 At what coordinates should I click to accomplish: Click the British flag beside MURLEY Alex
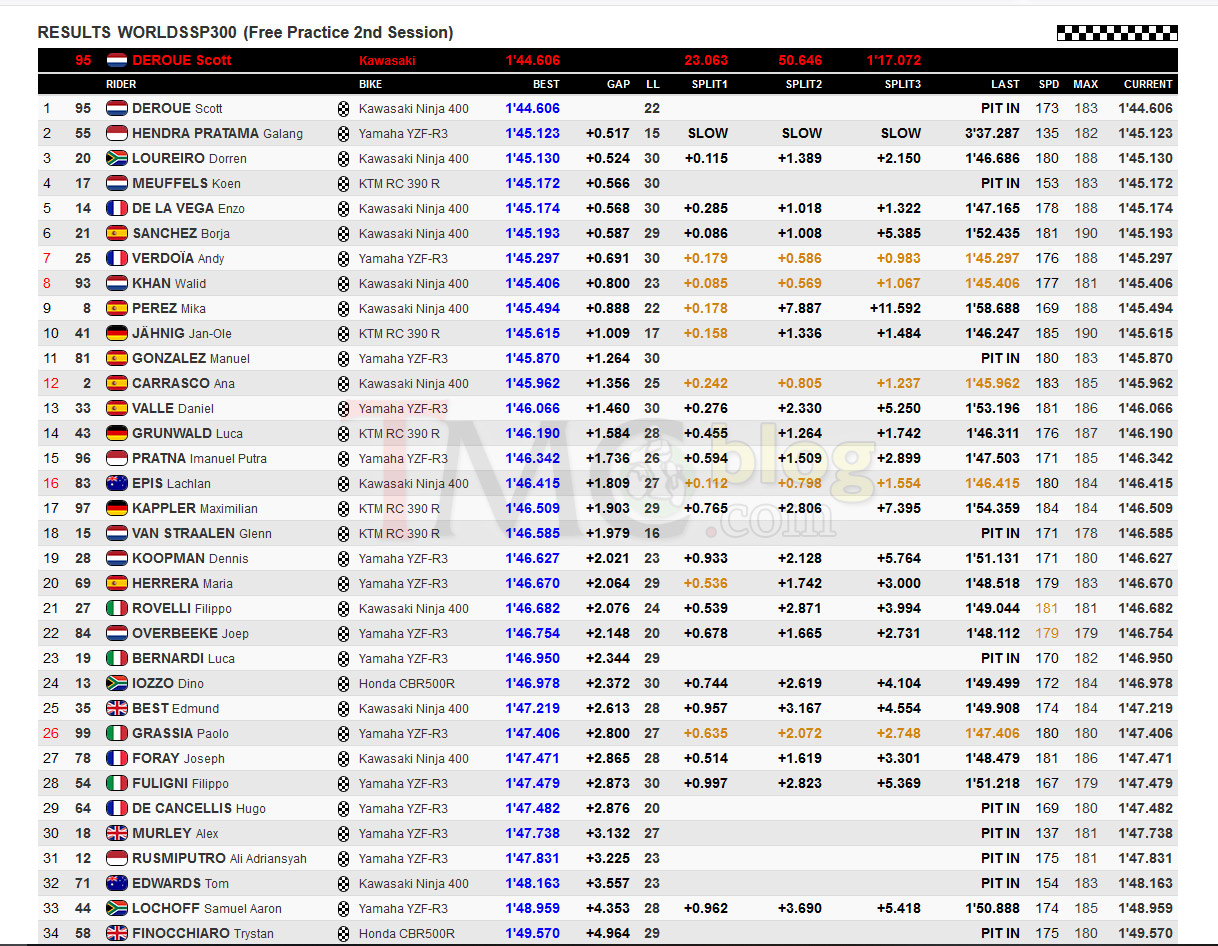pyautogui.click(x=116, y=833)
